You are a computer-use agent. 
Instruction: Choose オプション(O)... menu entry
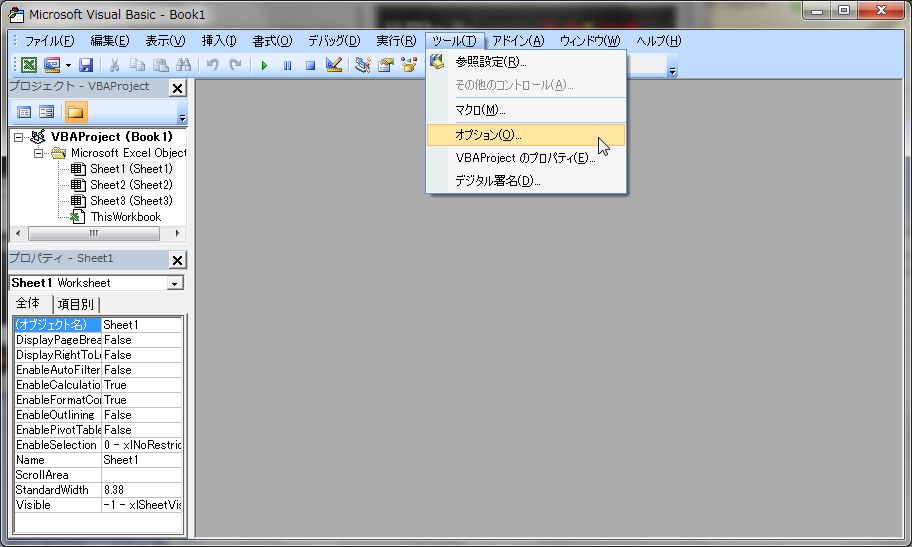(526, 134)
